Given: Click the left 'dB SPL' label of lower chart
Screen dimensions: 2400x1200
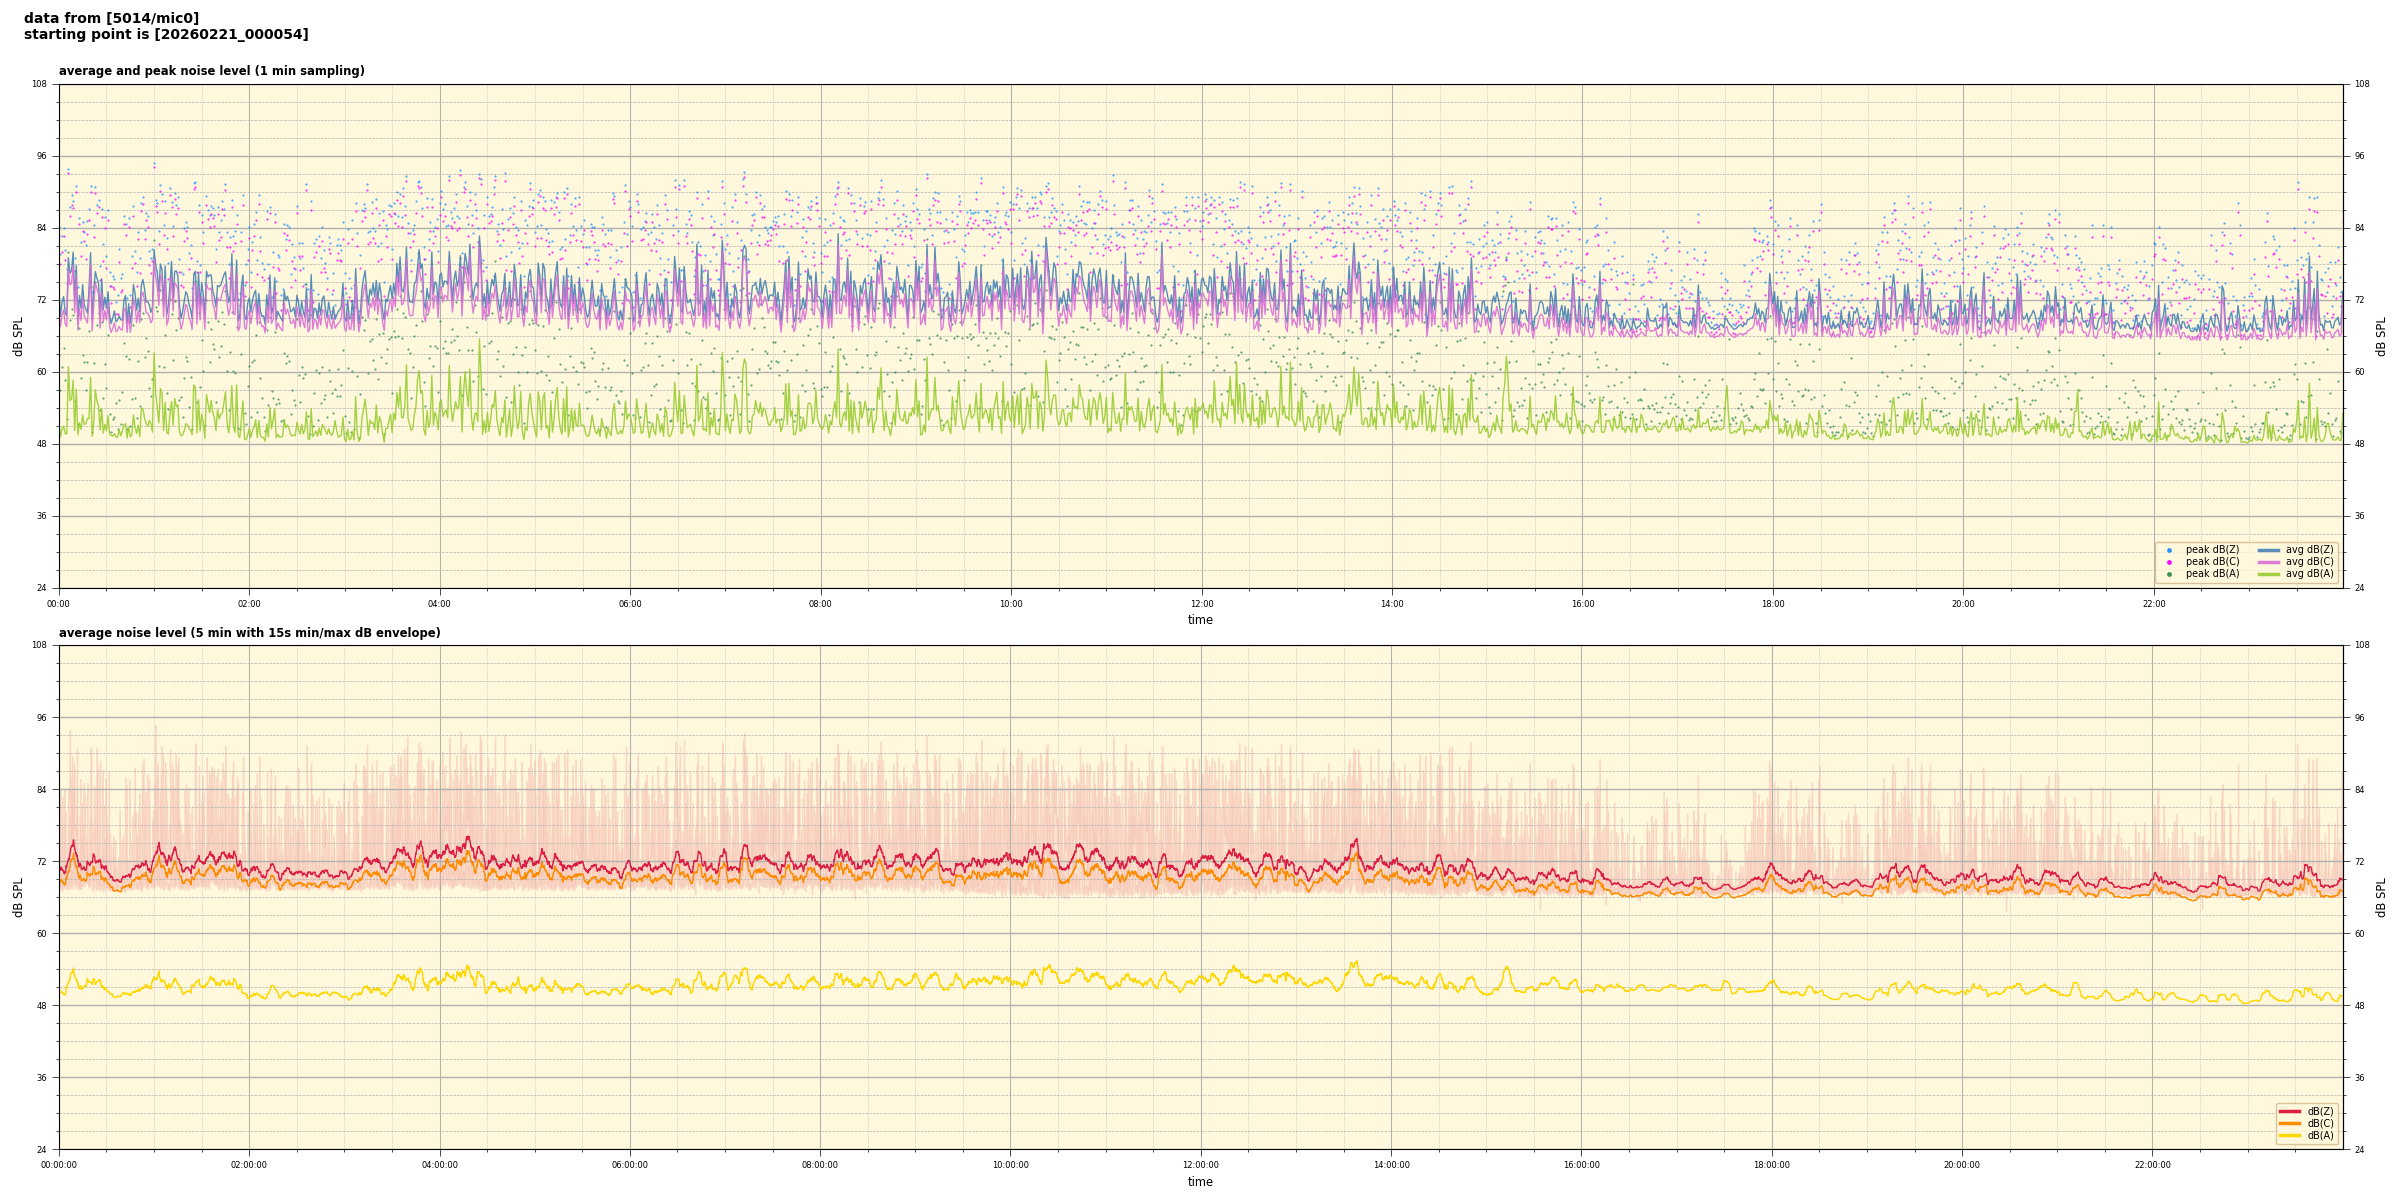Looking at the screenshot, I should (18, 897).
